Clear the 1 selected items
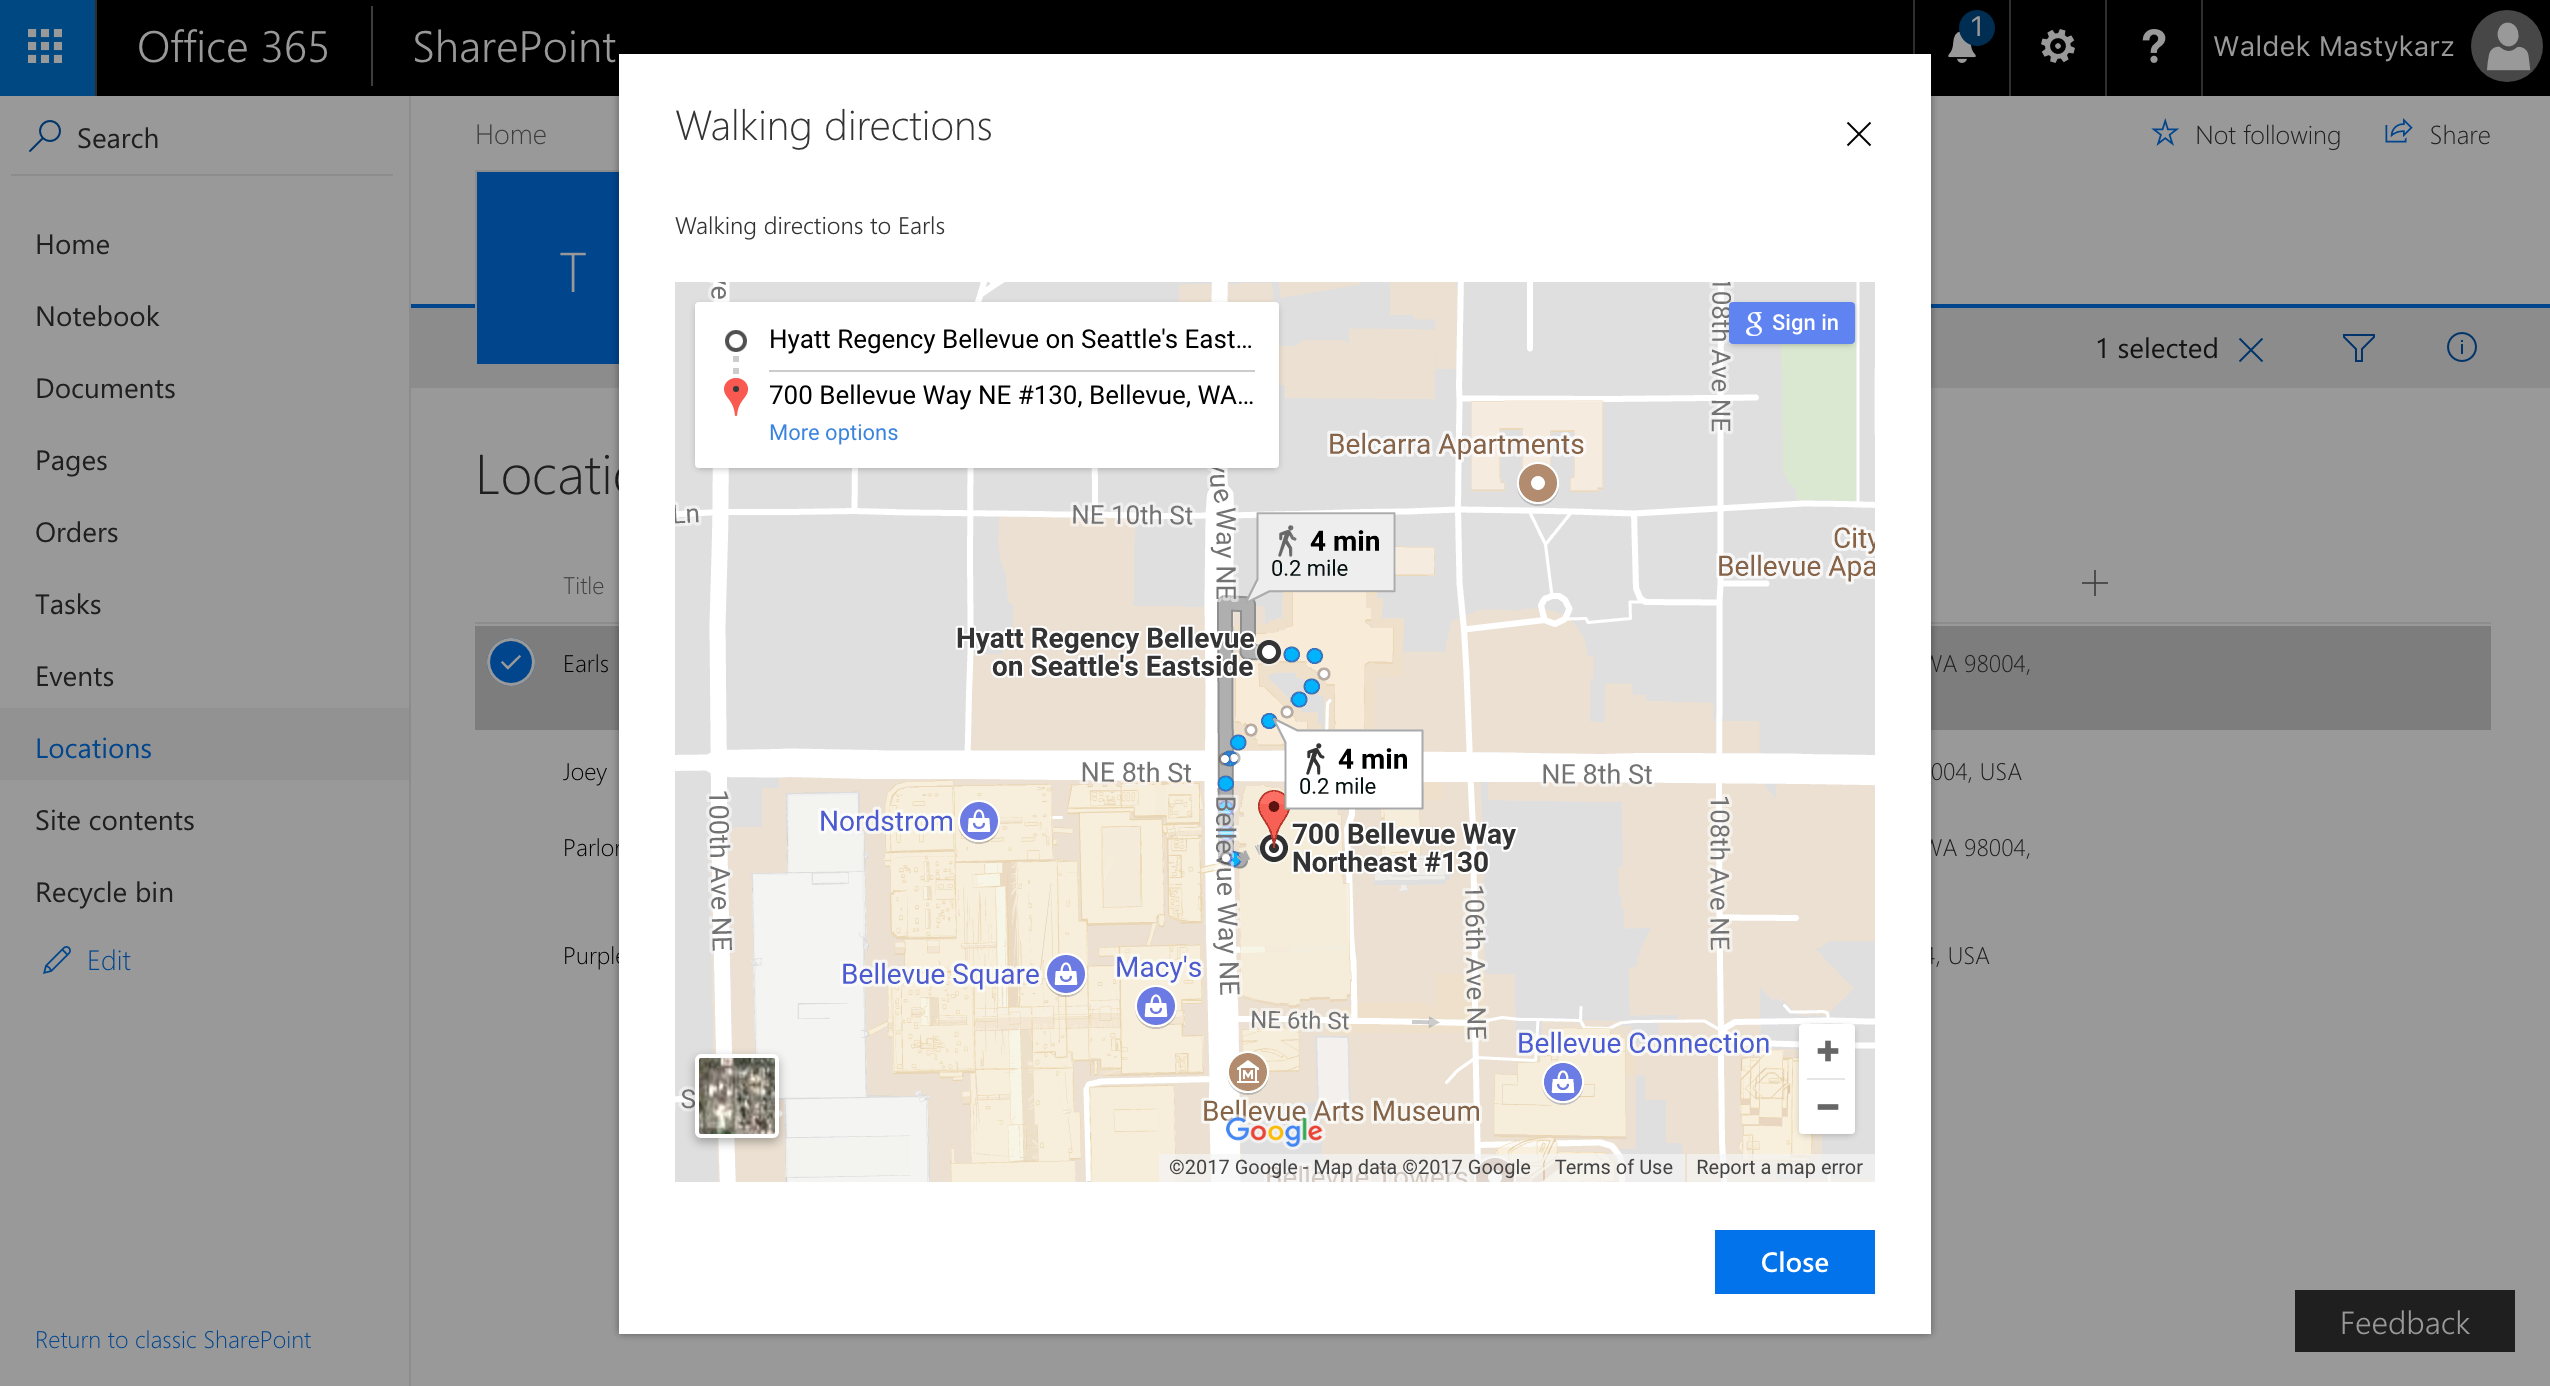 (2251, 349)
